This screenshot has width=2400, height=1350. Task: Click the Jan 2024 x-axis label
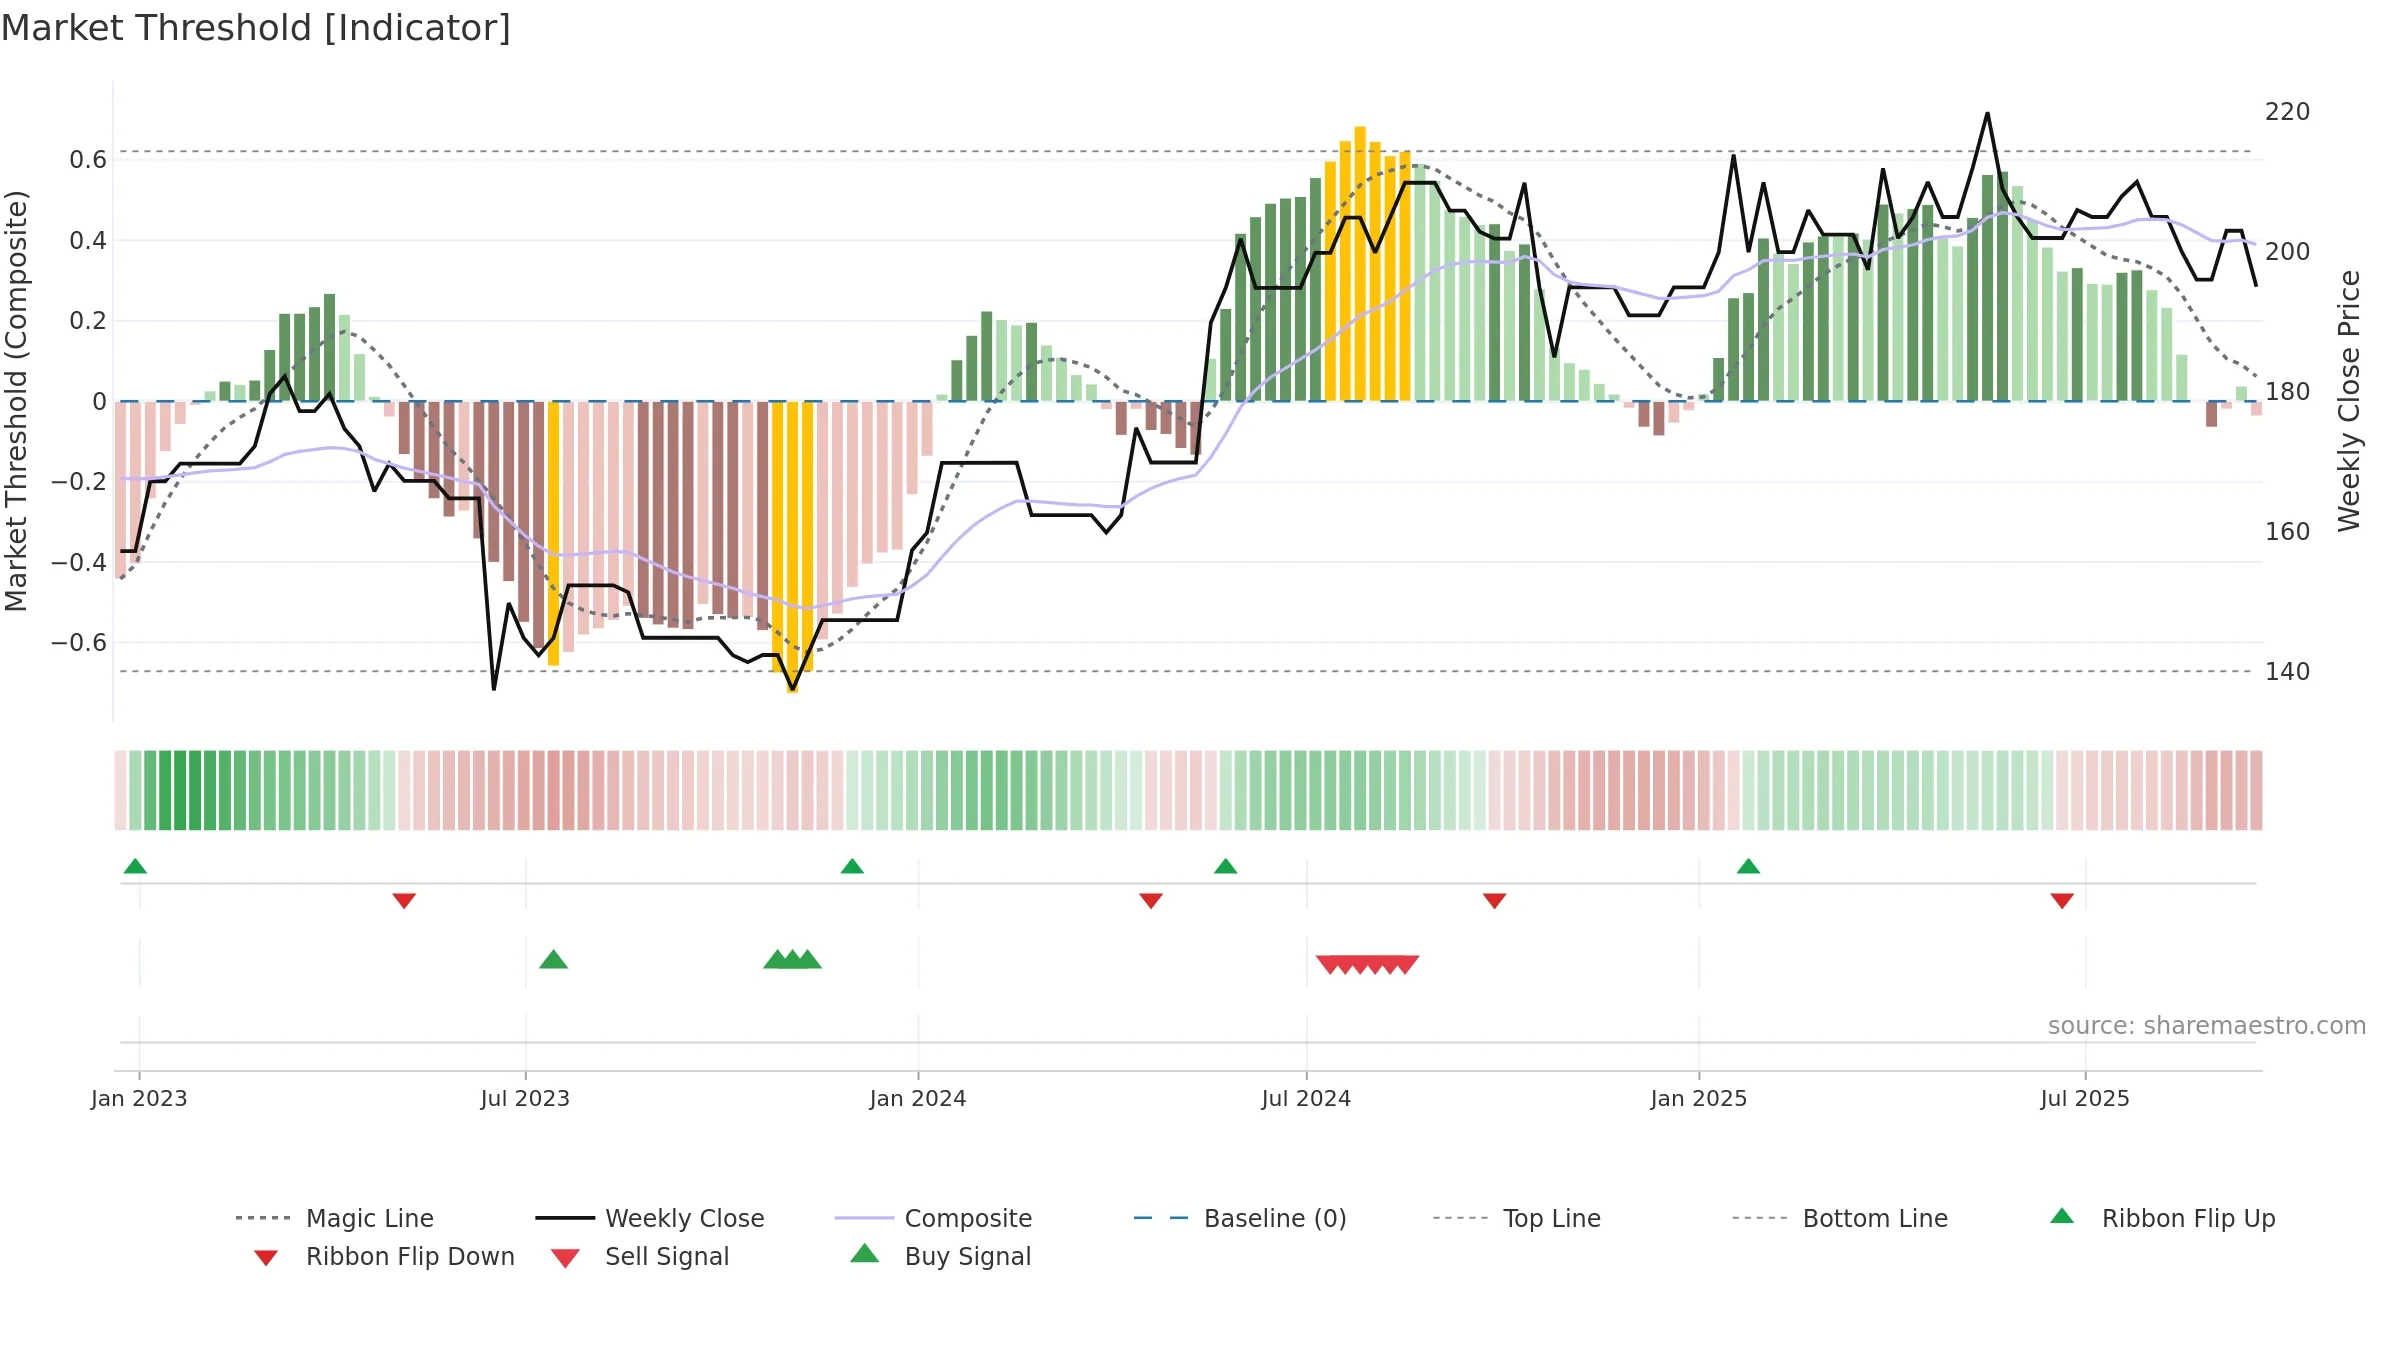click(918, 1098)
